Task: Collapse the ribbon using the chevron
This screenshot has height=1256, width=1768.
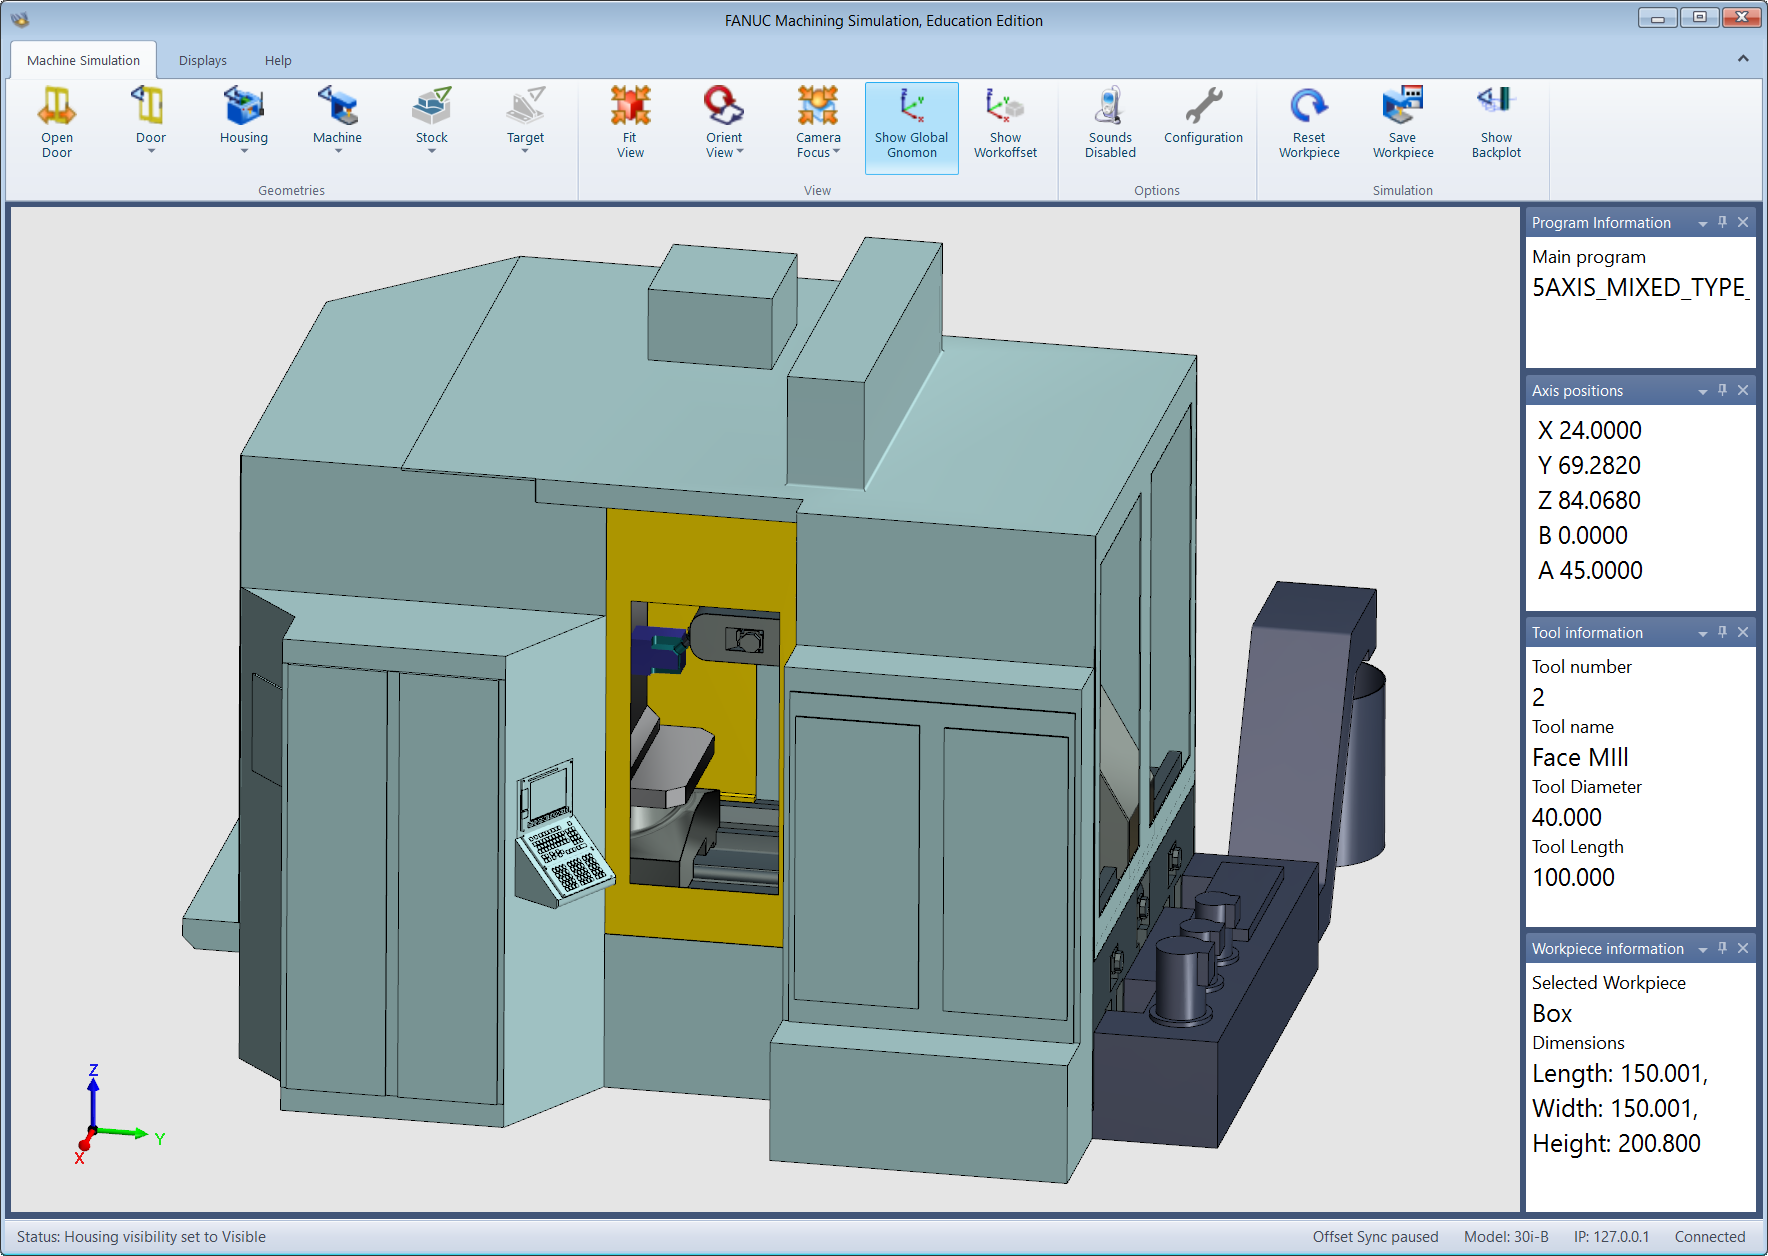Action: click(1743, 59)
